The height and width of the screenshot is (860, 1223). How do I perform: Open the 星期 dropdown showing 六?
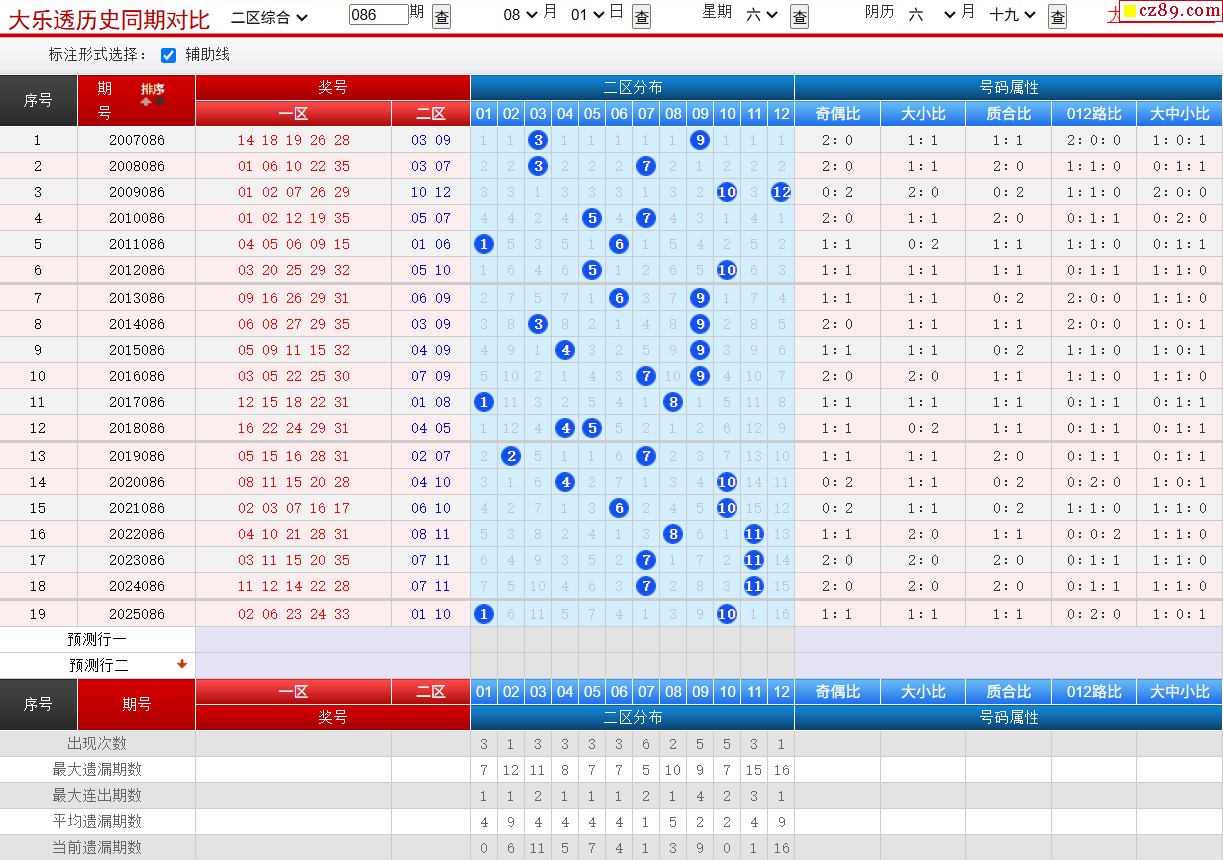click(762, 14)
